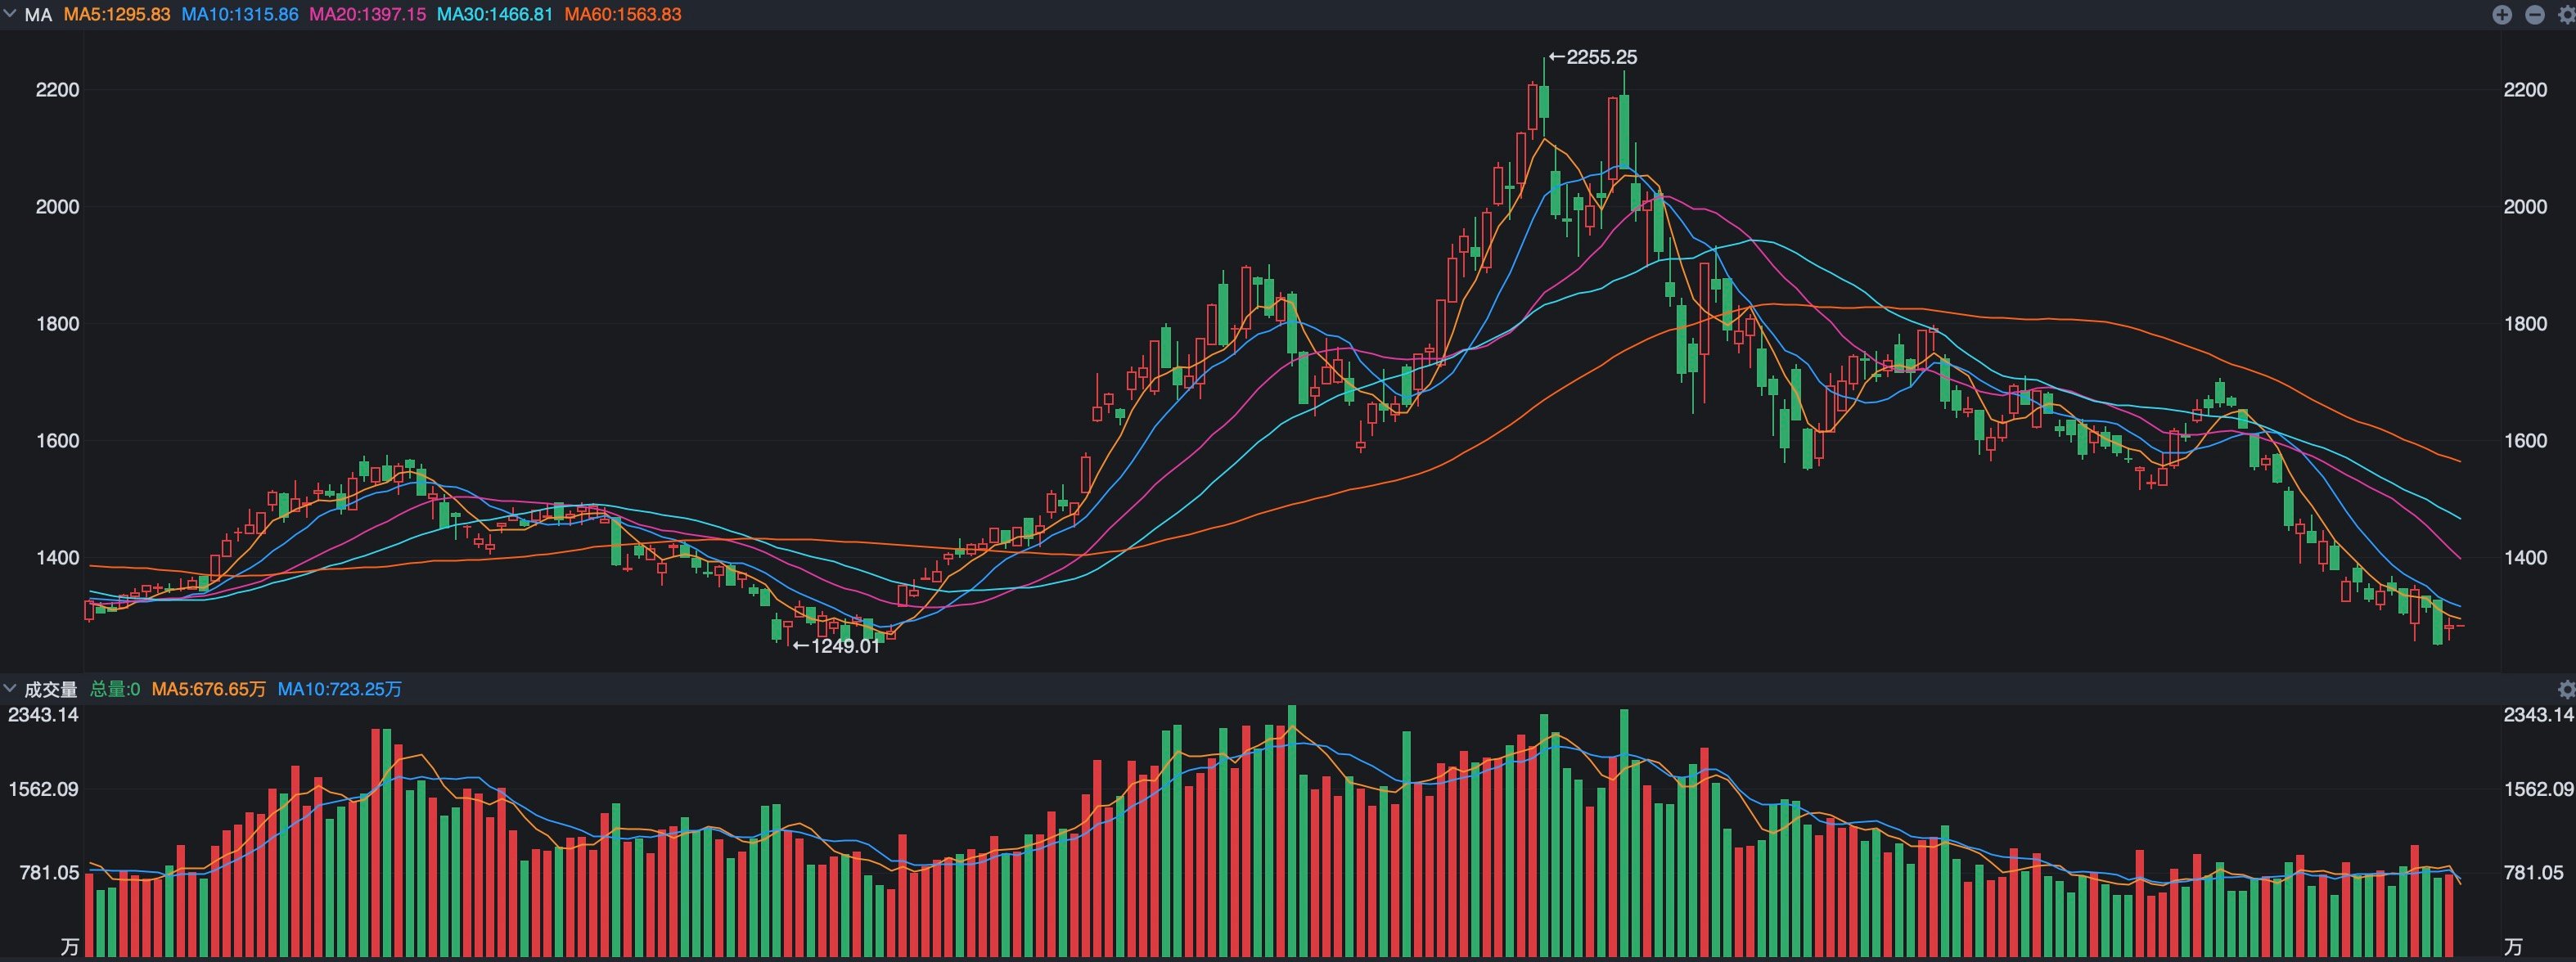
Task: Click the volume MA5:676.65万 label
Action: (209, 689)
